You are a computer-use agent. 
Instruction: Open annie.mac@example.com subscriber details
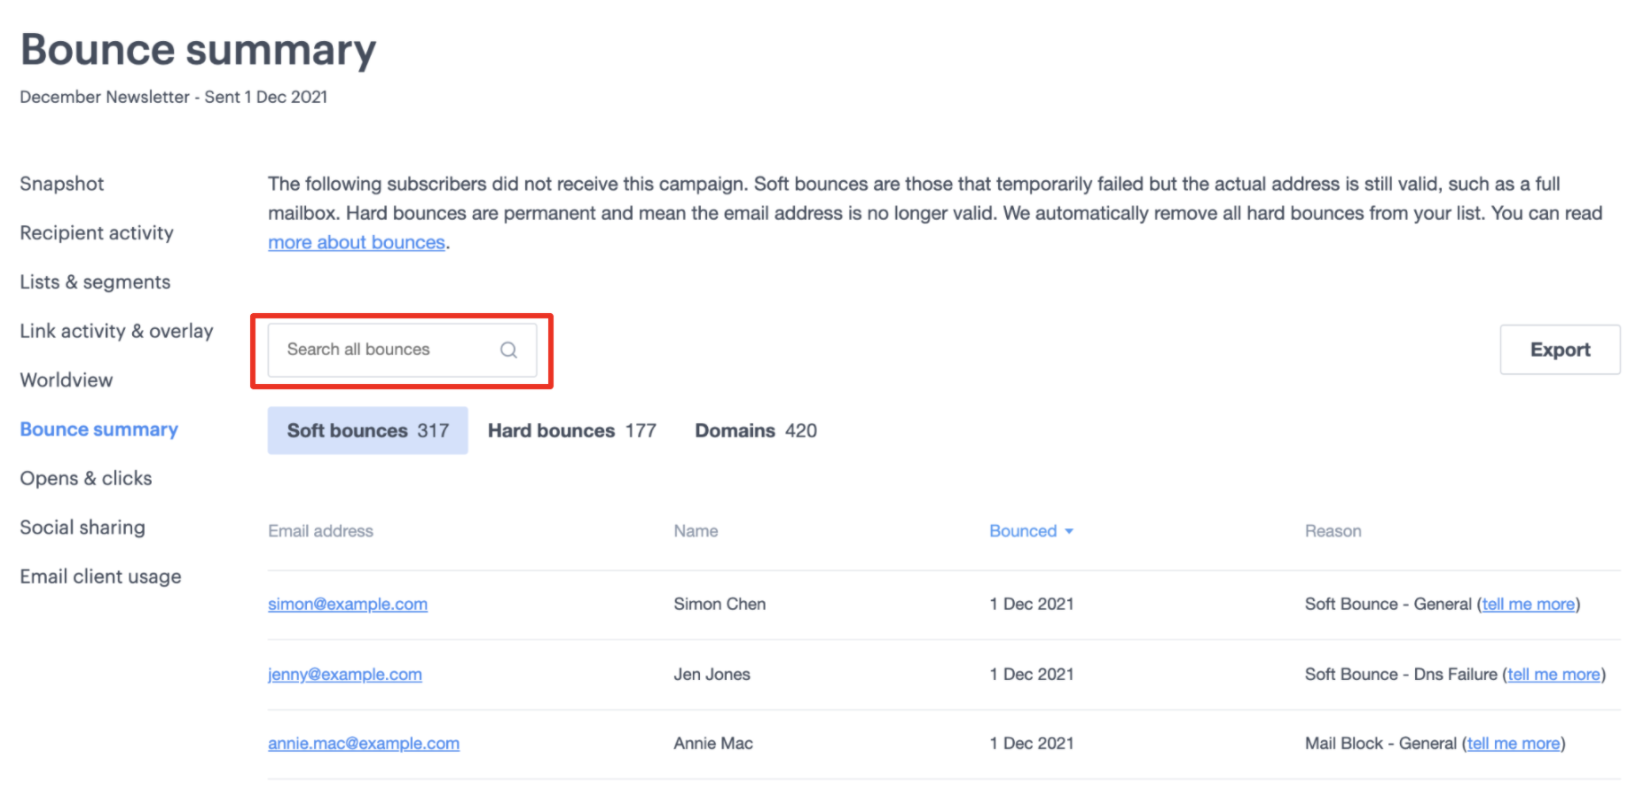(363, 743)
